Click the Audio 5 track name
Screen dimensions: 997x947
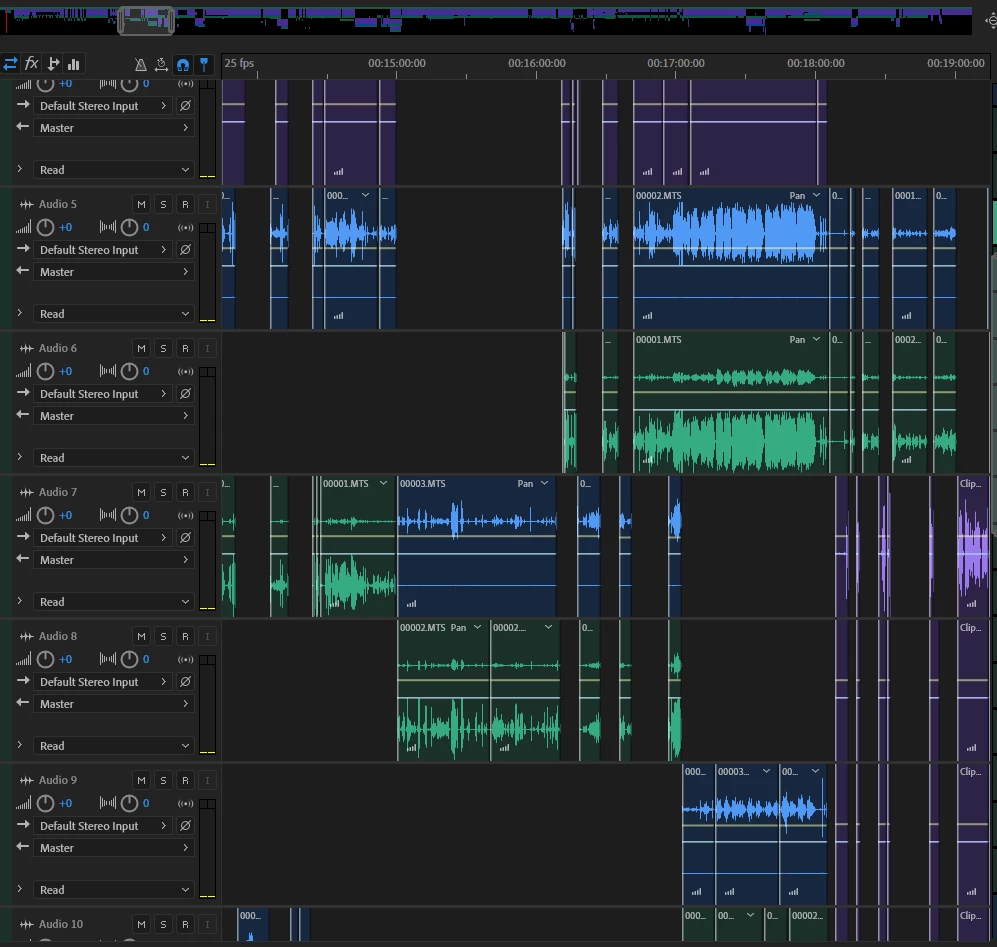pos(58,204)
